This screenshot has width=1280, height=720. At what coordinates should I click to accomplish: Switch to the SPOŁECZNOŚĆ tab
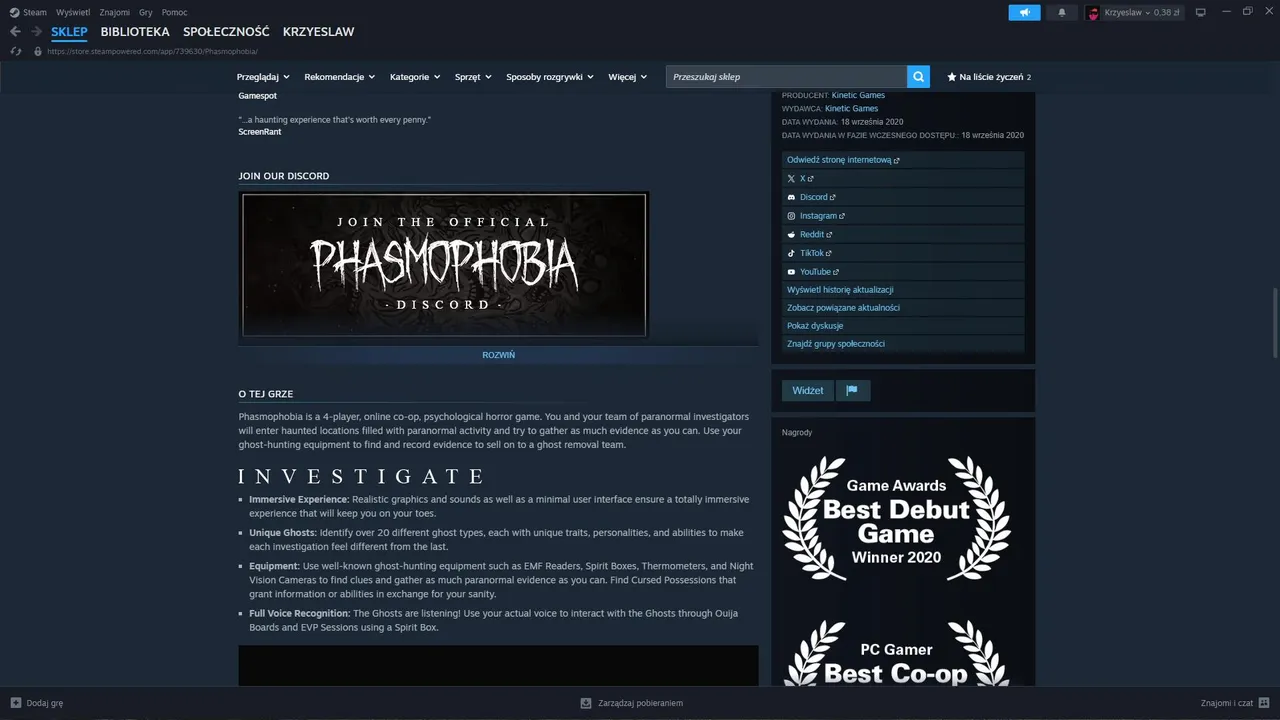pos(226,32)
